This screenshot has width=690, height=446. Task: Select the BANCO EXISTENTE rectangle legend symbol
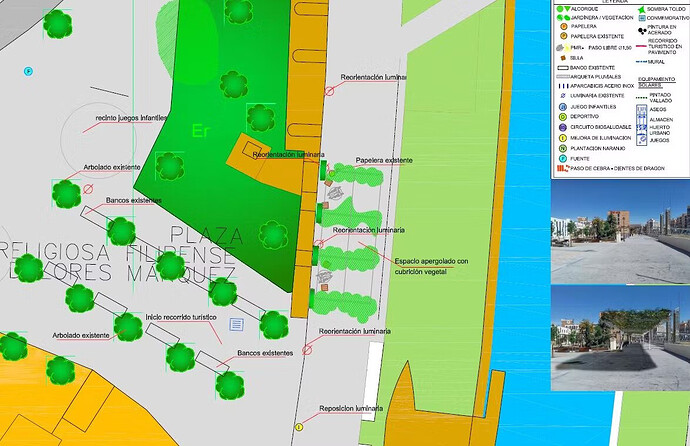point(563,68)
